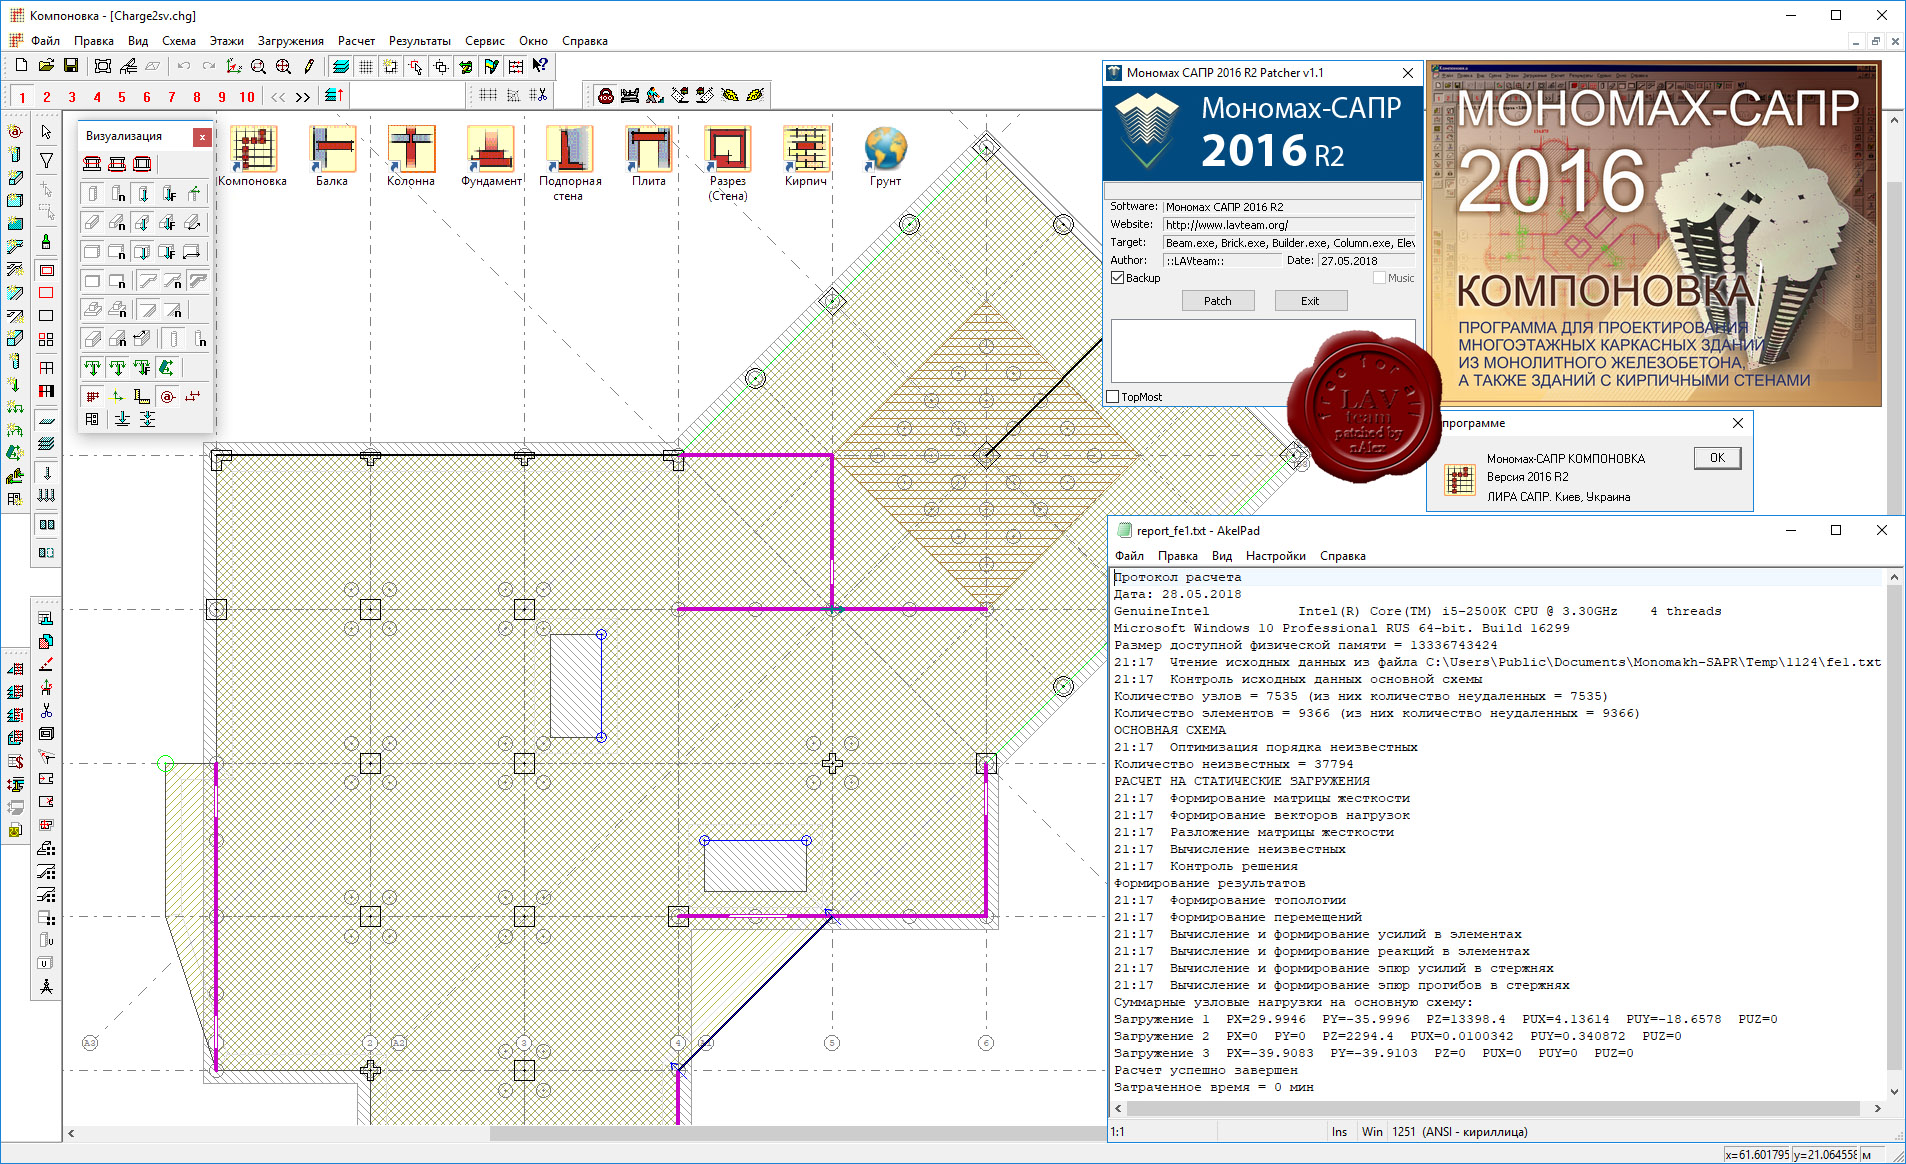Click the red weight icon in toolbar
The height and width of the screenshot is (1164, 1906).
606,95
